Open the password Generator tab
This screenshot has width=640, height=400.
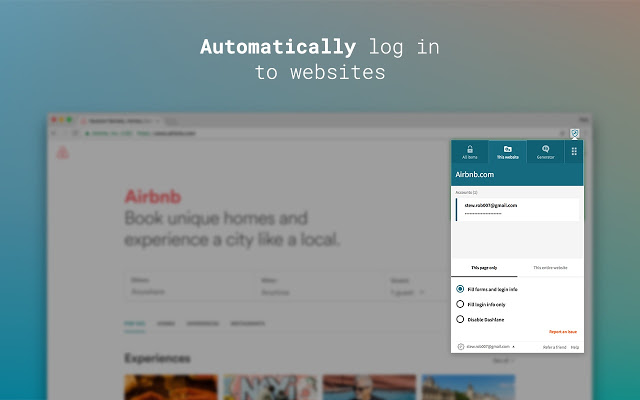point(545,152)
